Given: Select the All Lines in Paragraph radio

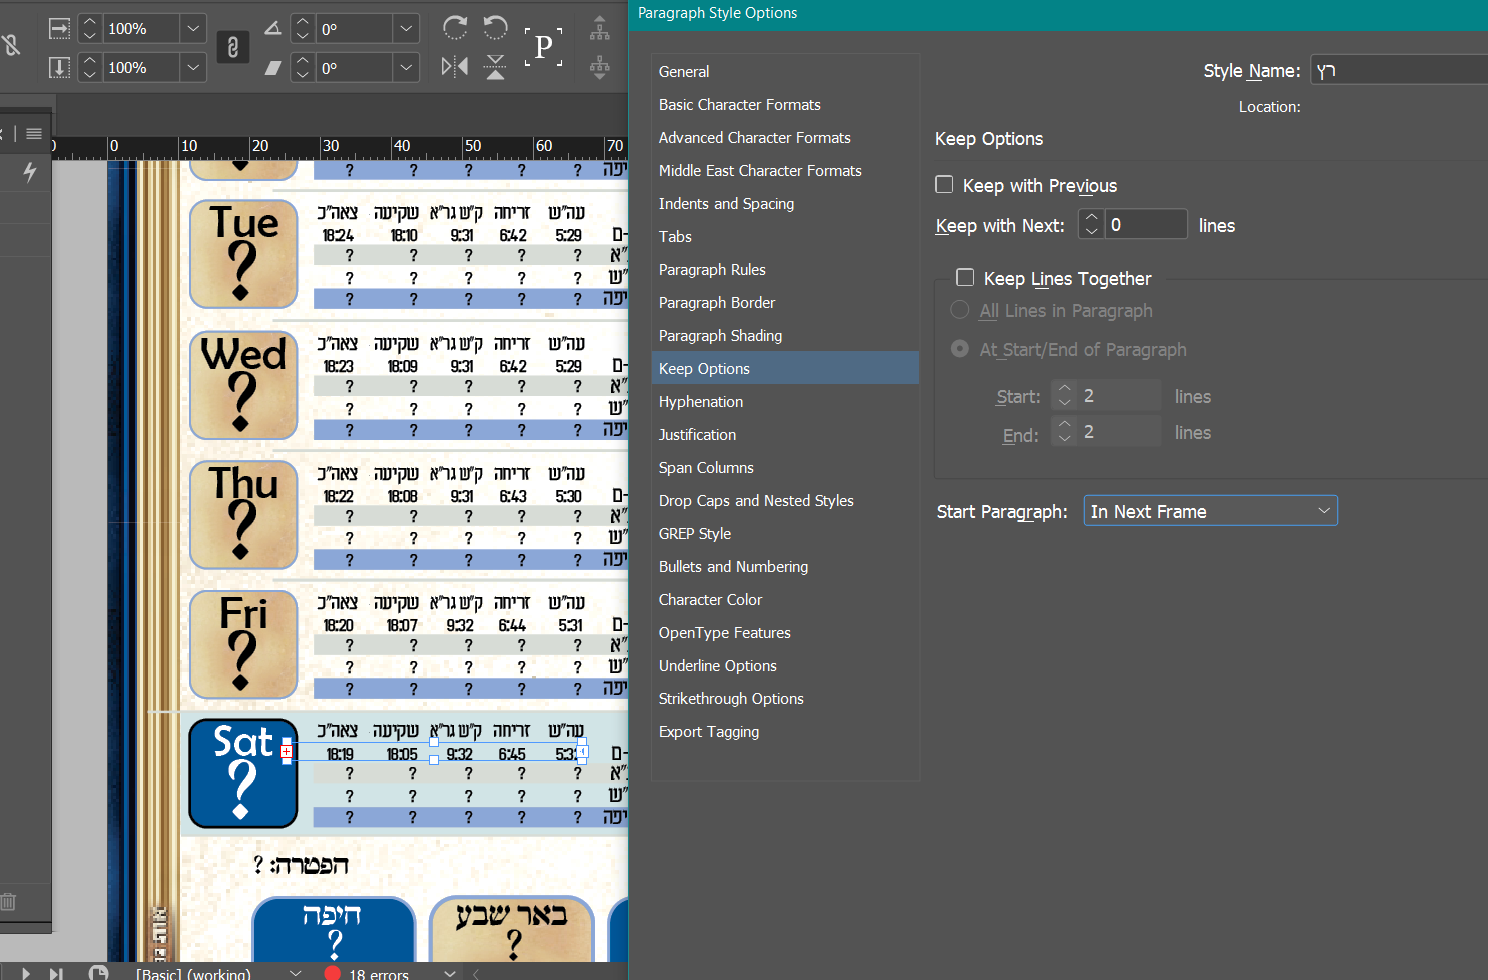Looking at the screenshot, I should pos(960,311).
